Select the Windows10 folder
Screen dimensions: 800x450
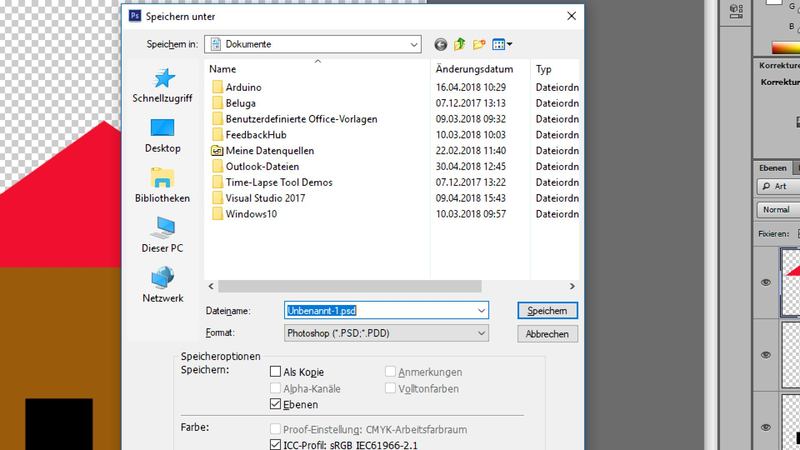click(244, 214)
